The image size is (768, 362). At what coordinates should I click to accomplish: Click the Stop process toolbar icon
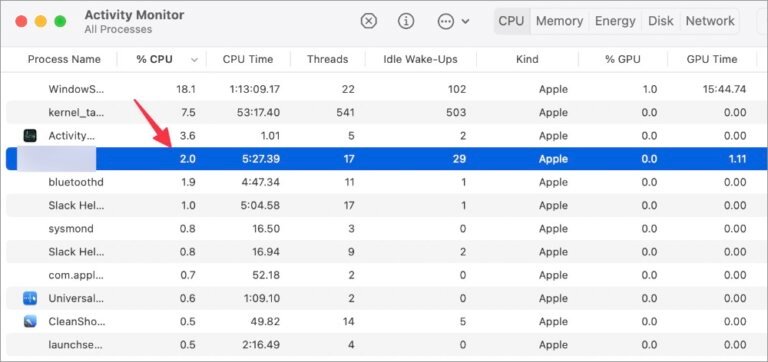tap(369, 21)
